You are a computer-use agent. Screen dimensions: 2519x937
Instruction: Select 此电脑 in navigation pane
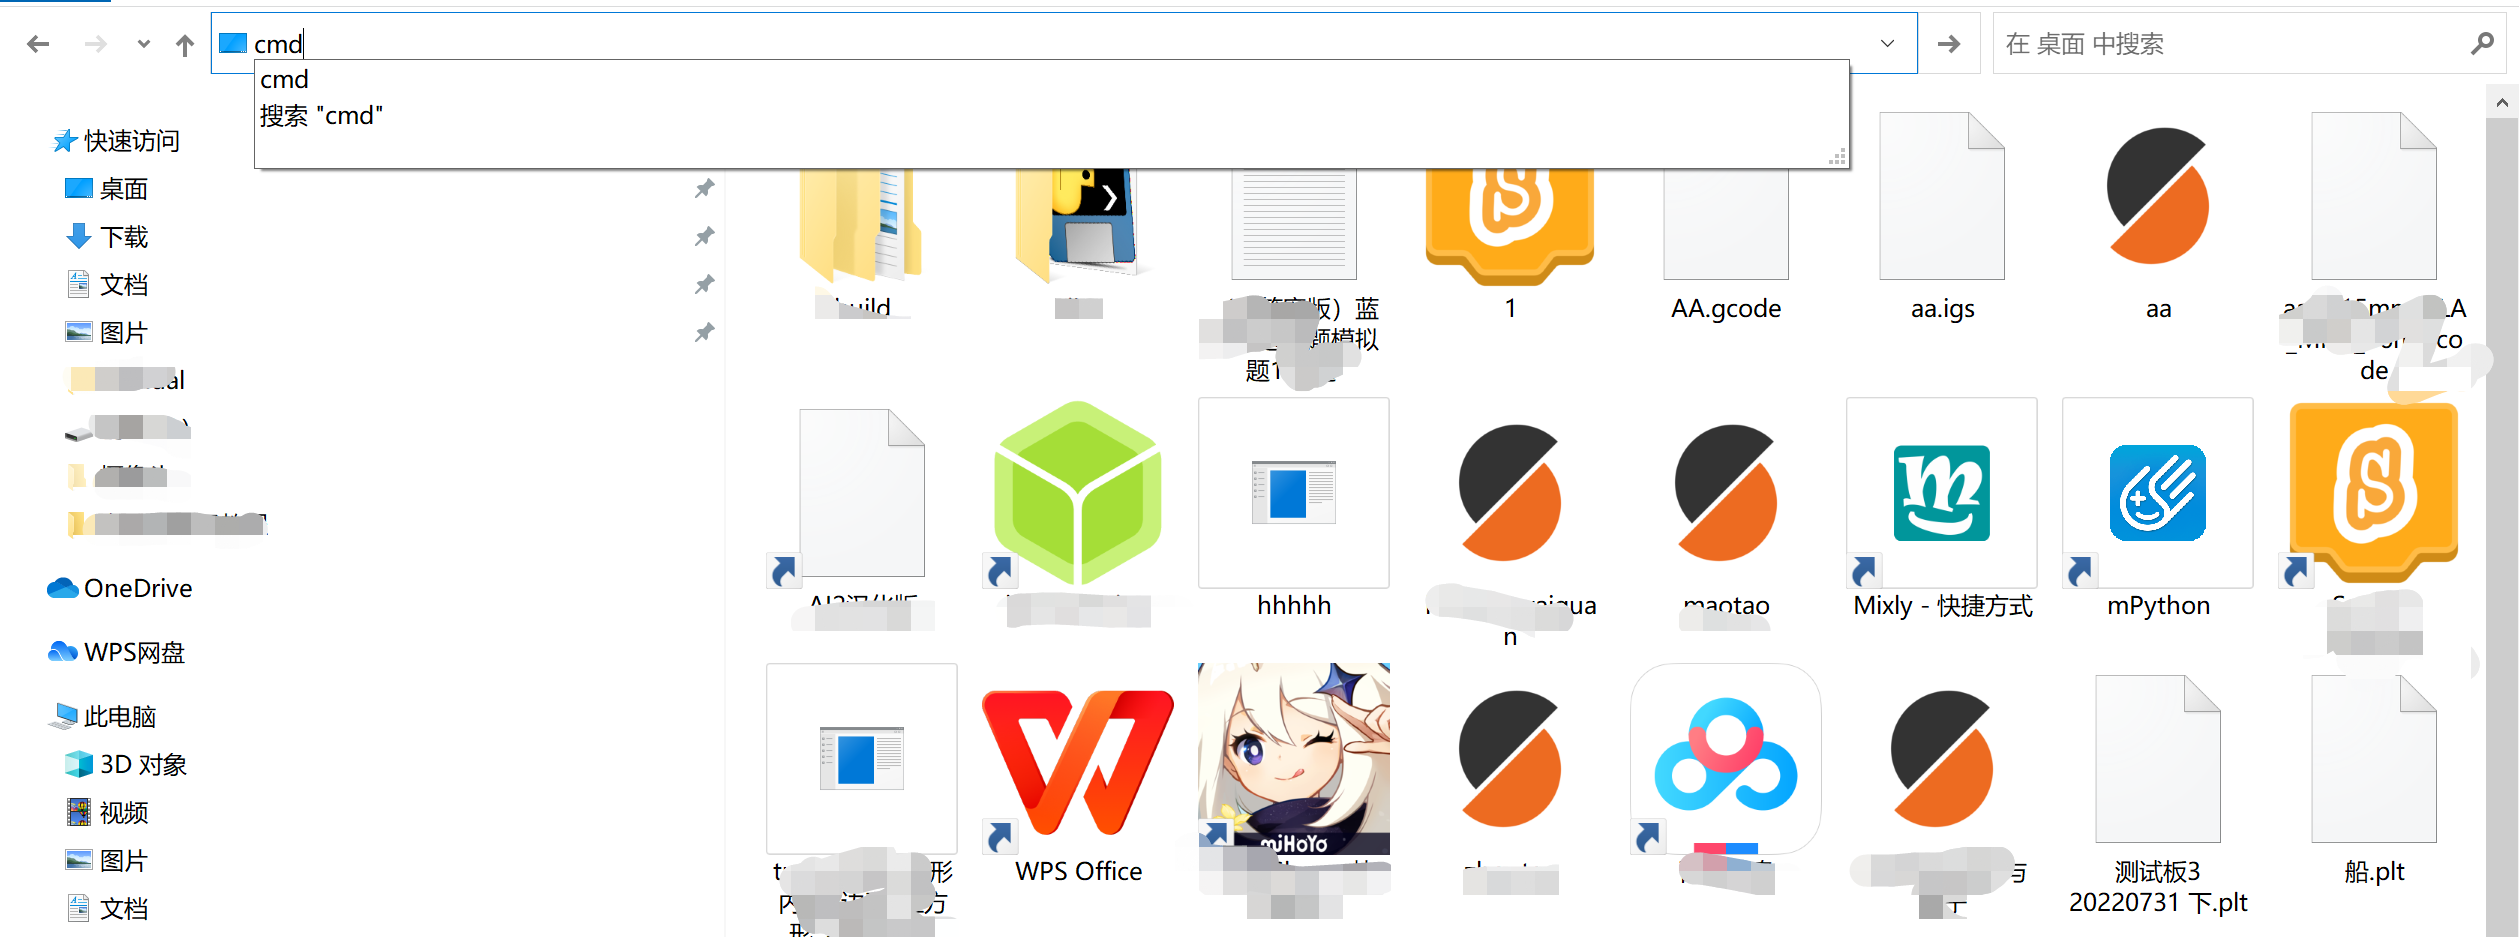click(102, 716)
